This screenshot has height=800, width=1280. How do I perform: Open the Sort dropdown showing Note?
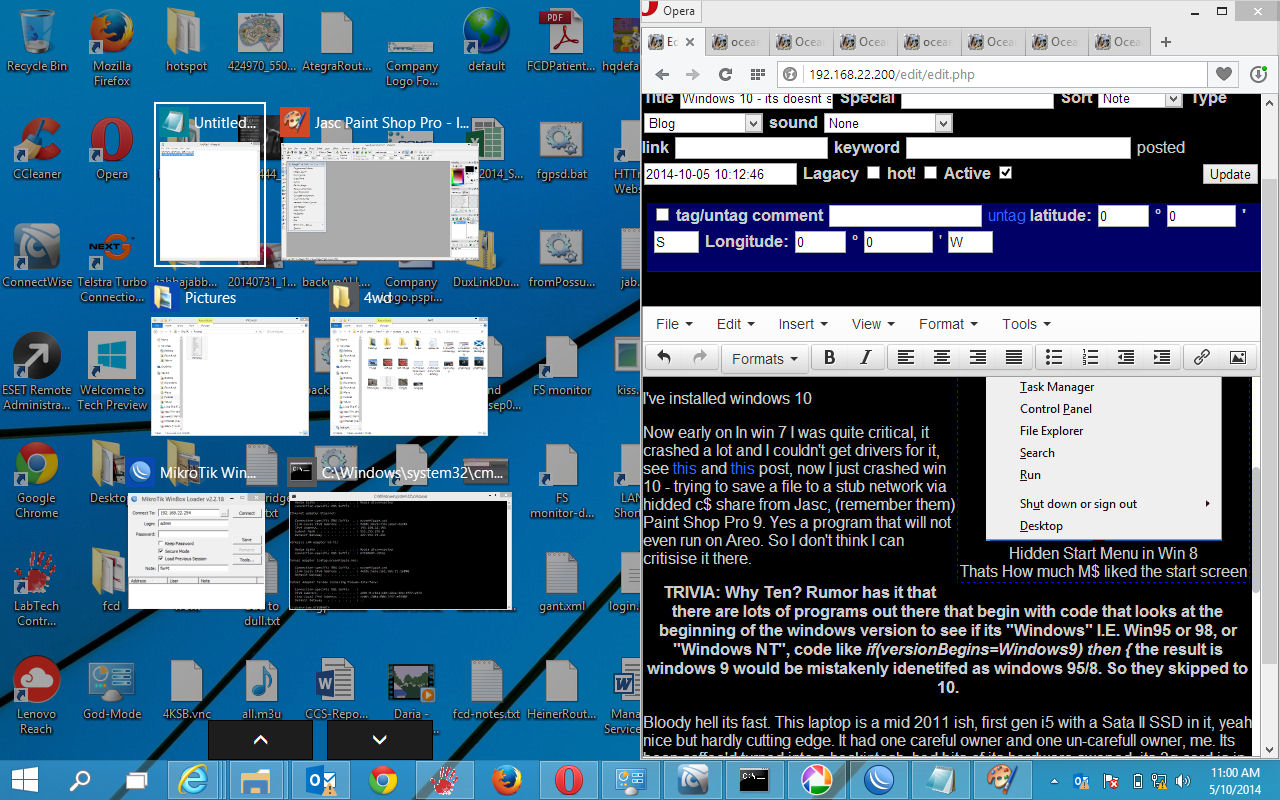(x=1139, y=99)
